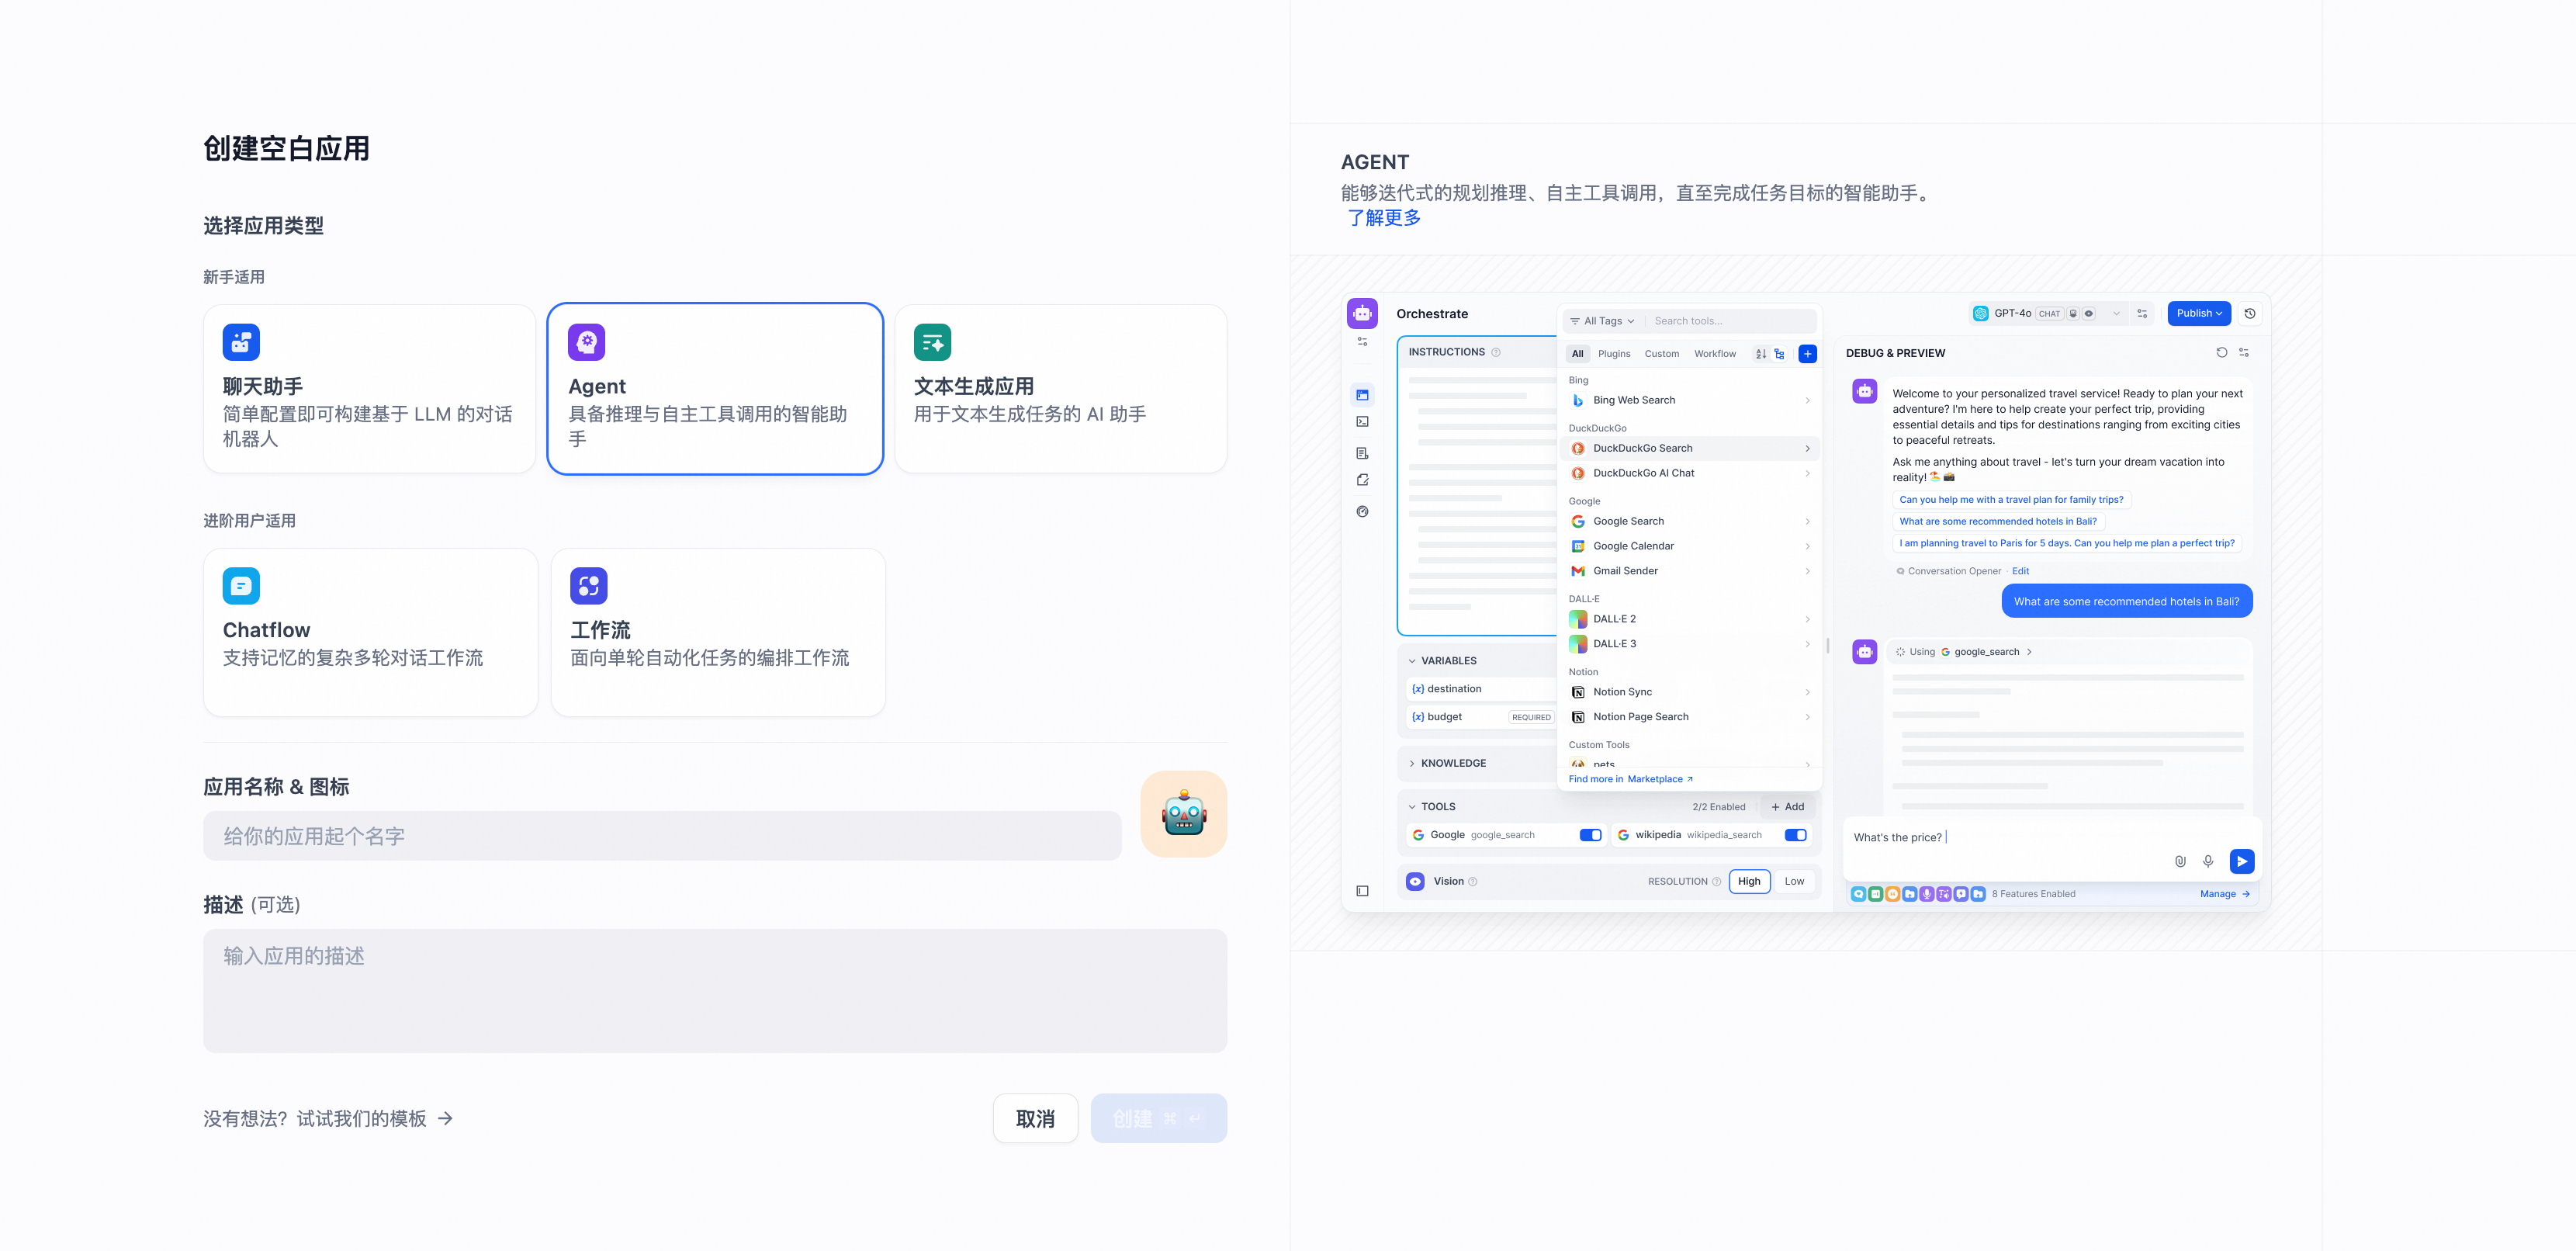The width and height of the screenshot is (2576, 1251).
Task: Switch to the Workflow tools tab
Action: click(1714, 354)
